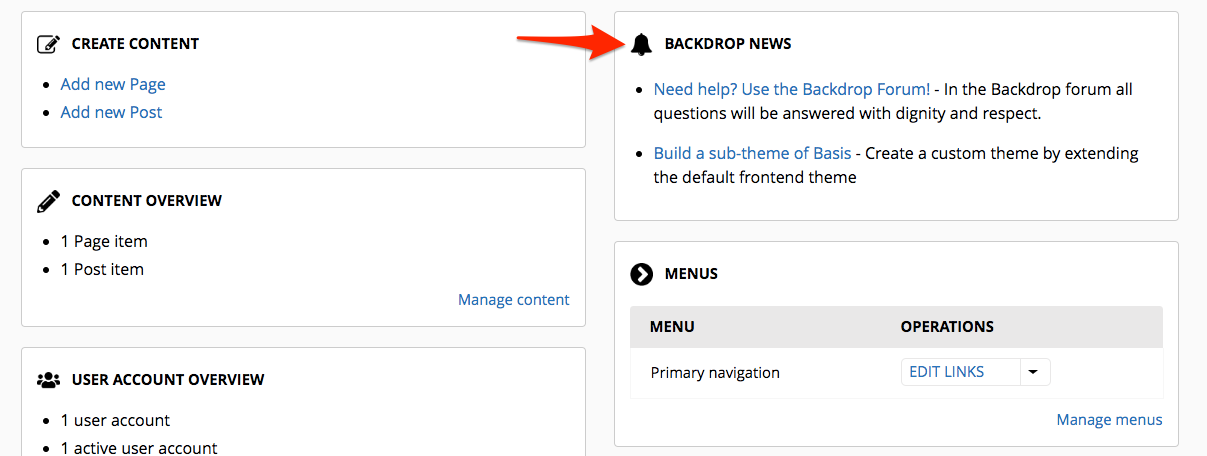The image size is (1207, 456).
Task: Click the BACKDROP NEWS heading
Action: point(728,44)
